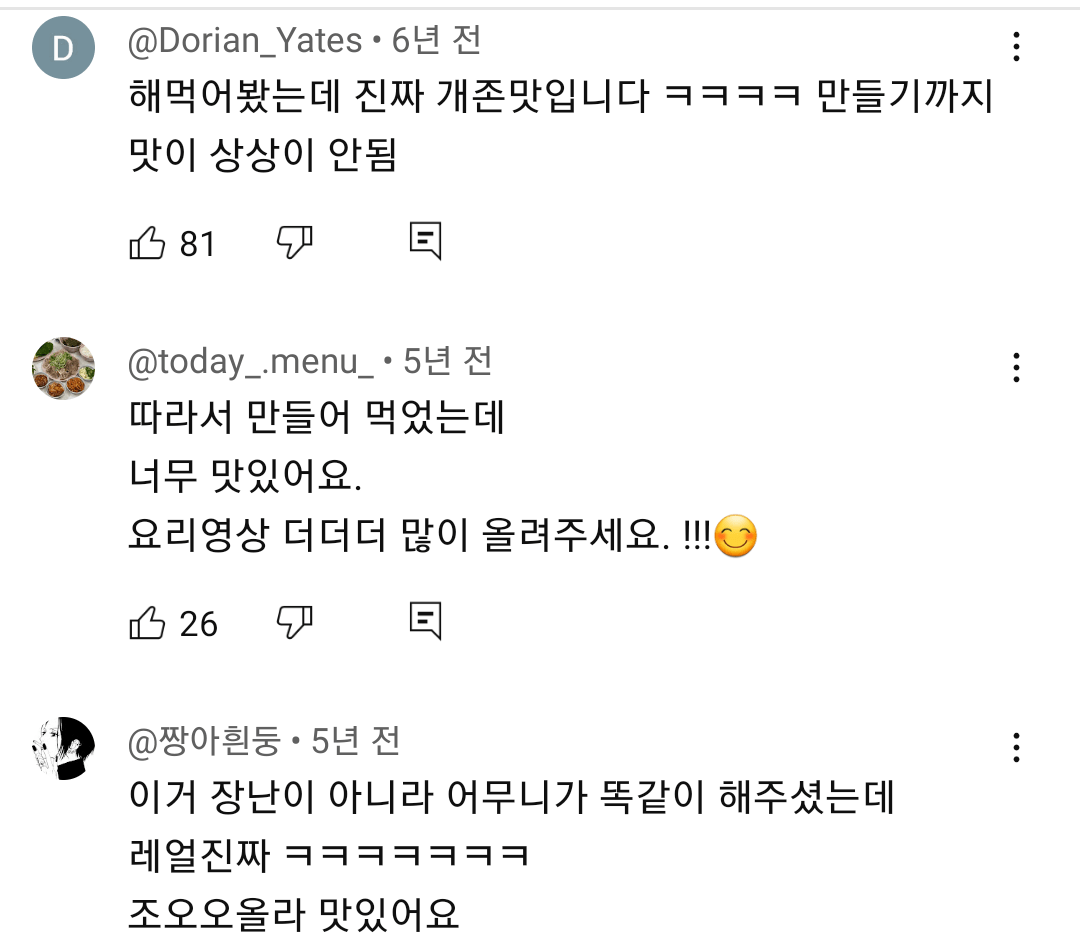The height and width of the screenshot is (948, 1080).
Task: Click the 26 likes count
Action: coord(198,624)
